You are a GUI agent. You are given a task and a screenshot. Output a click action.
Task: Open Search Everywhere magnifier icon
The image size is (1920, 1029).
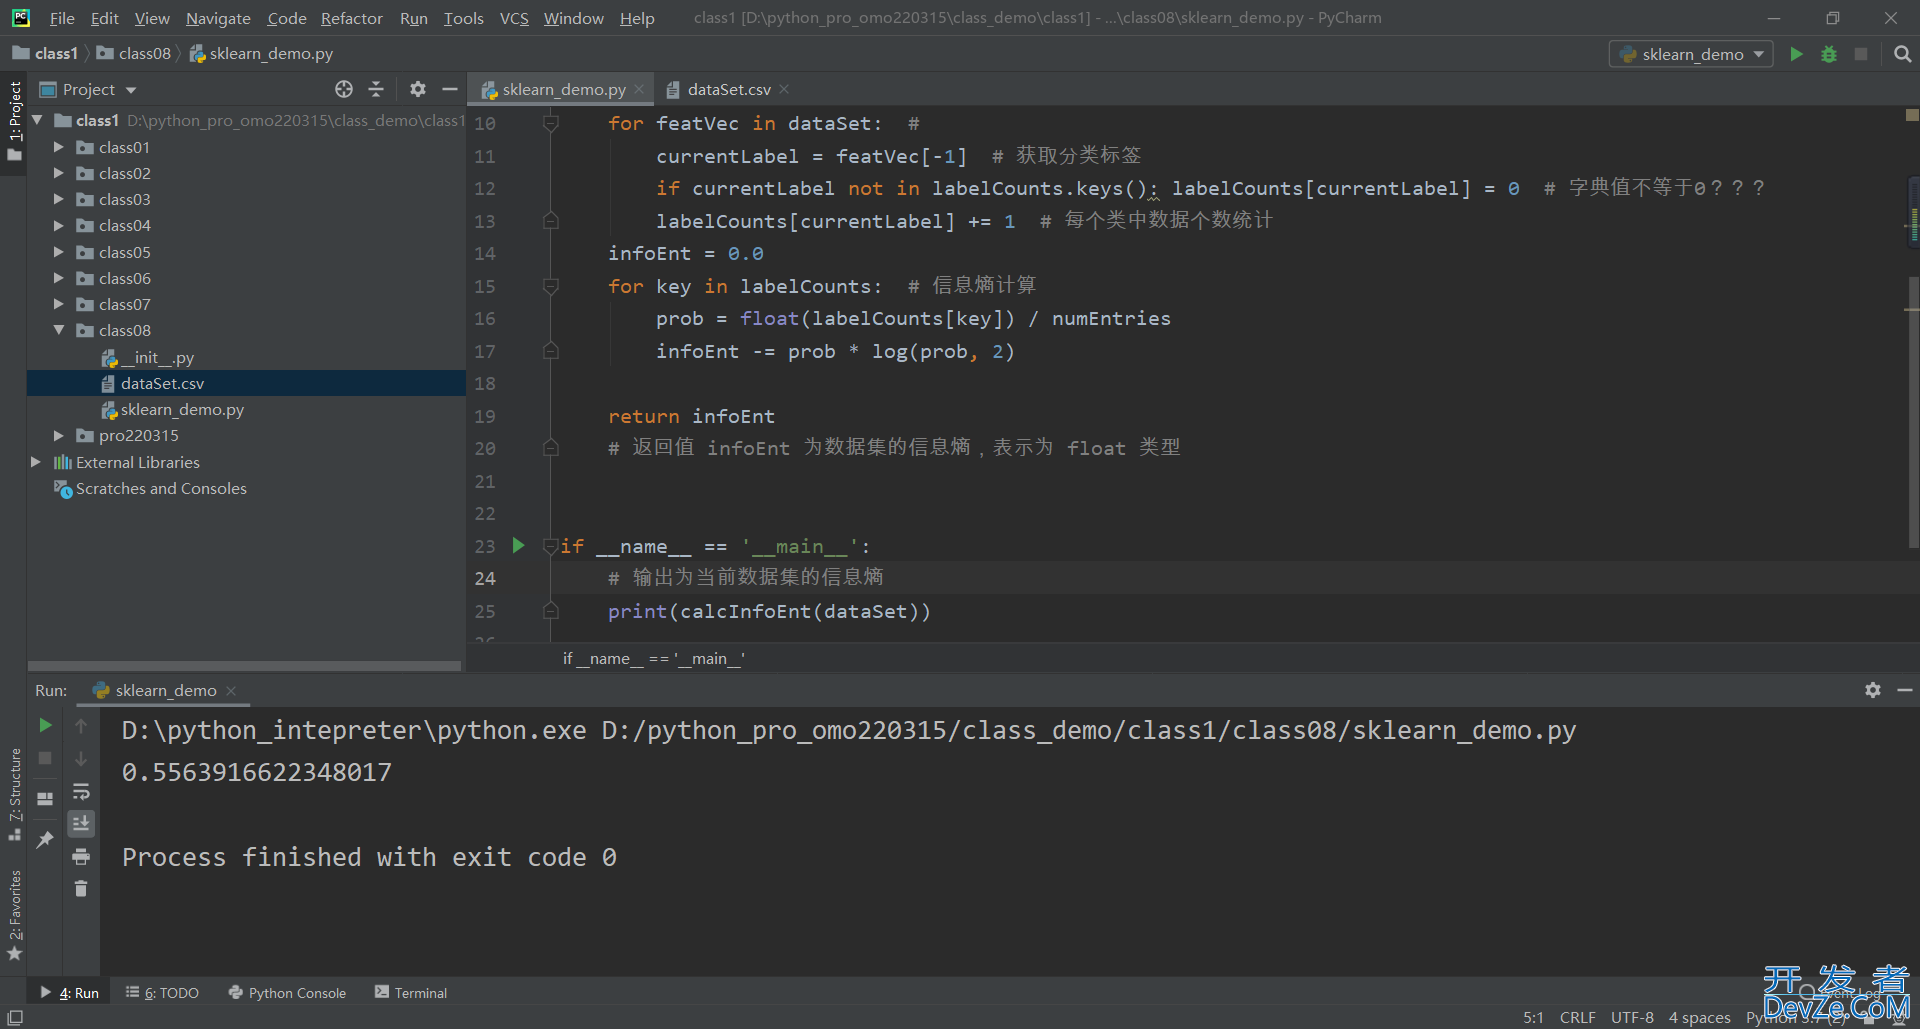click(1902, 54)
